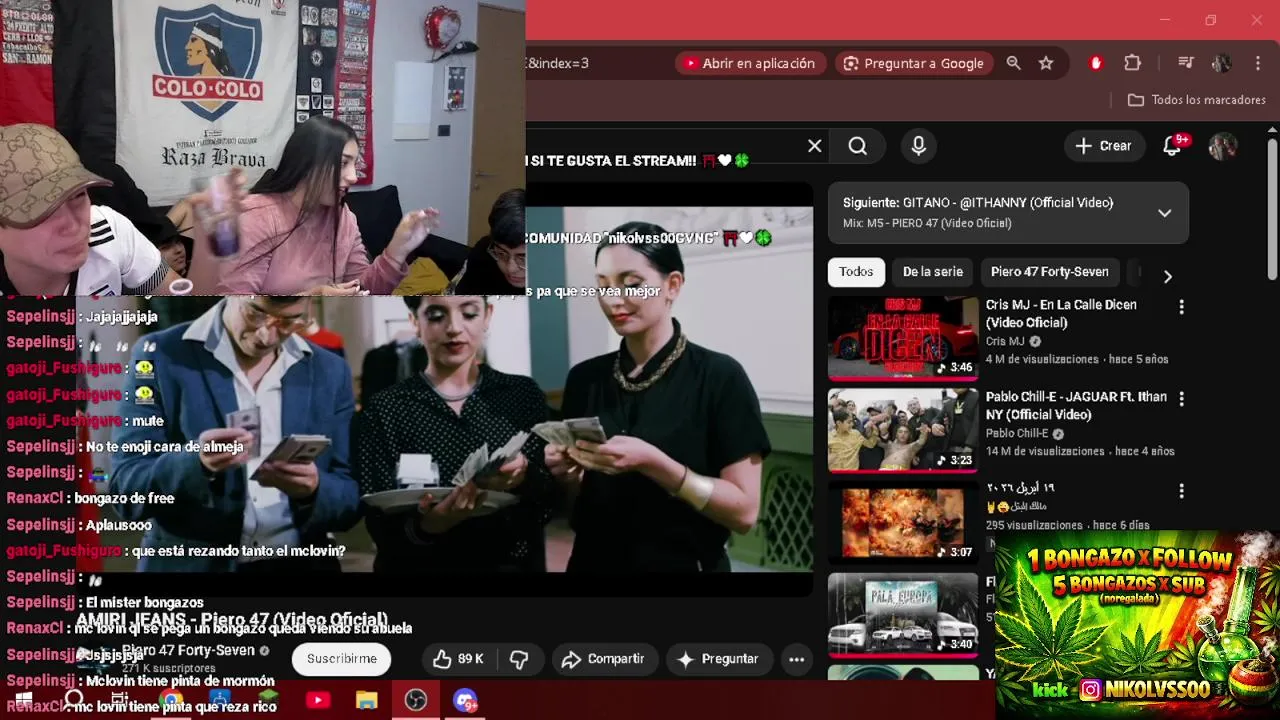Click the 'Suscribirme' button
Screen dimensions: 1280x720
[x=342, y=659]
